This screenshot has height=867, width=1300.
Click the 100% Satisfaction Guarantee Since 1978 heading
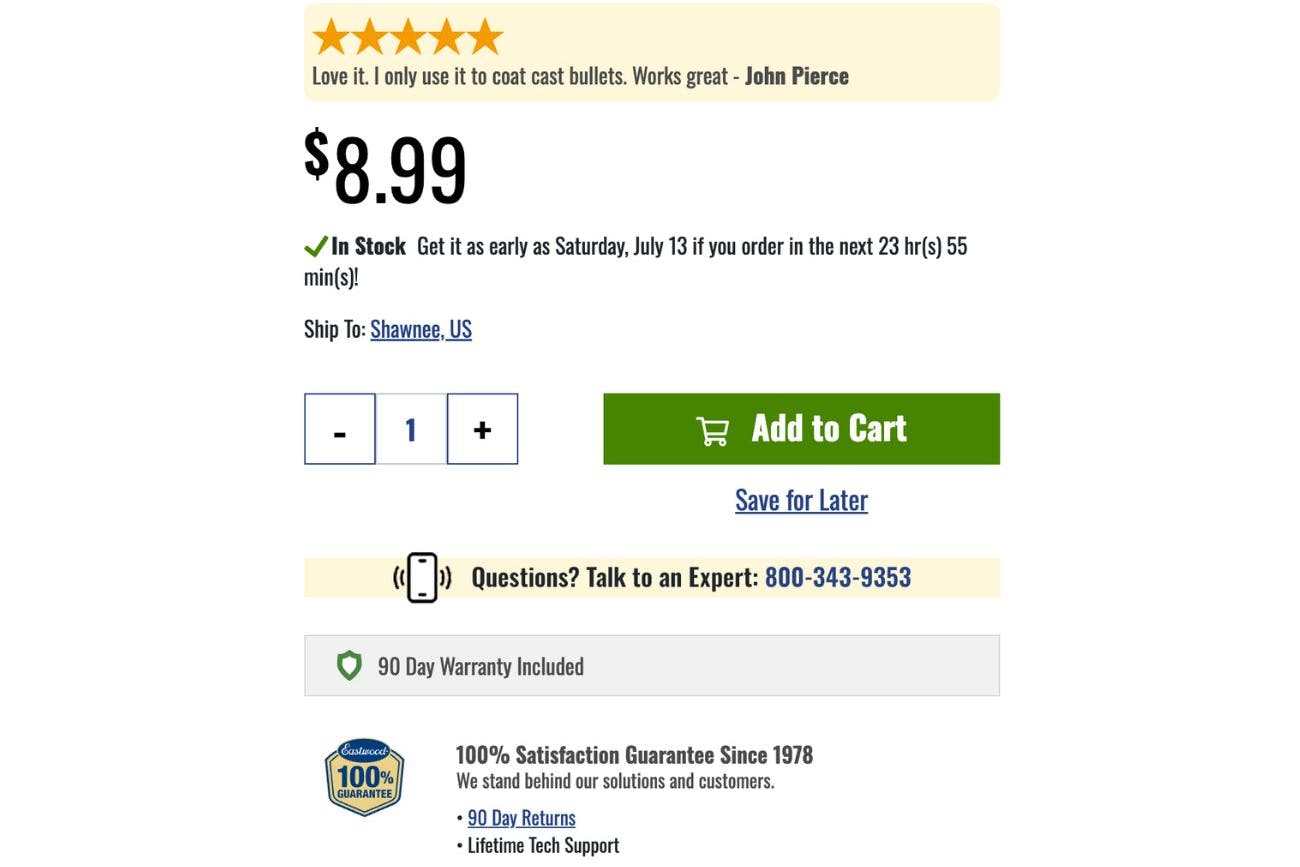[634, 755]
